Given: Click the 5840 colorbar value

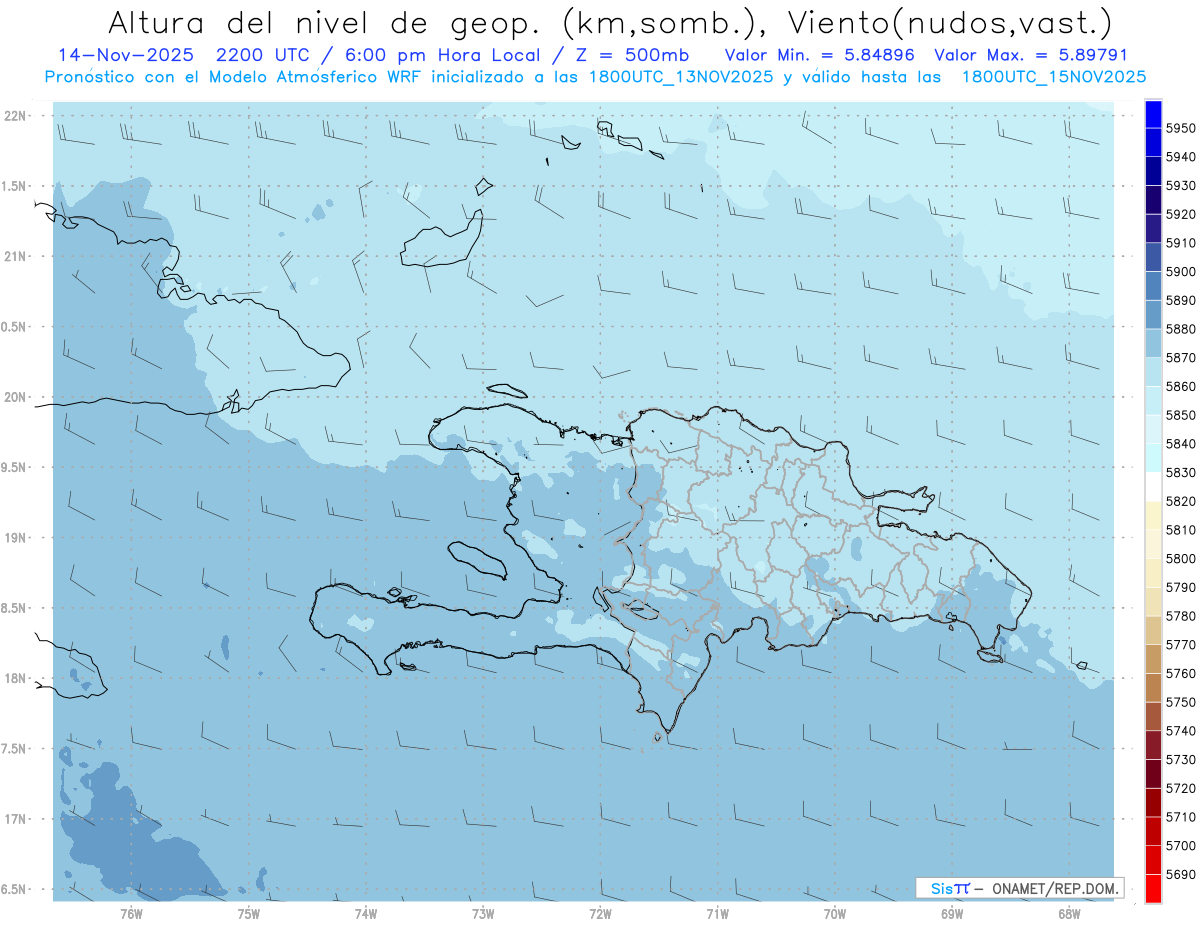Looking at the screenshot, I should 1180,444.
